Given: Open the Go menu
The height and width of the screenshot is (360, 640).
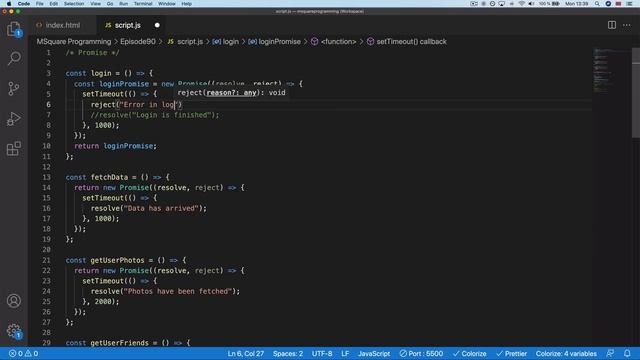Looking at the screenshot, I should [x=110, y=4].
